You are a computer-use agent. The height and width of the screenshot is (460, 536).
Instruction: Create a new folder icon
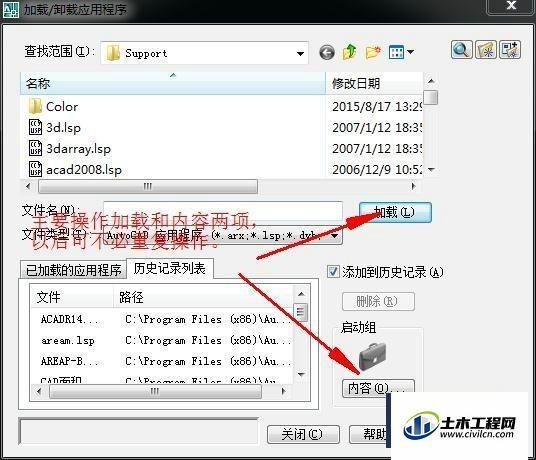[x=373, y=52]
